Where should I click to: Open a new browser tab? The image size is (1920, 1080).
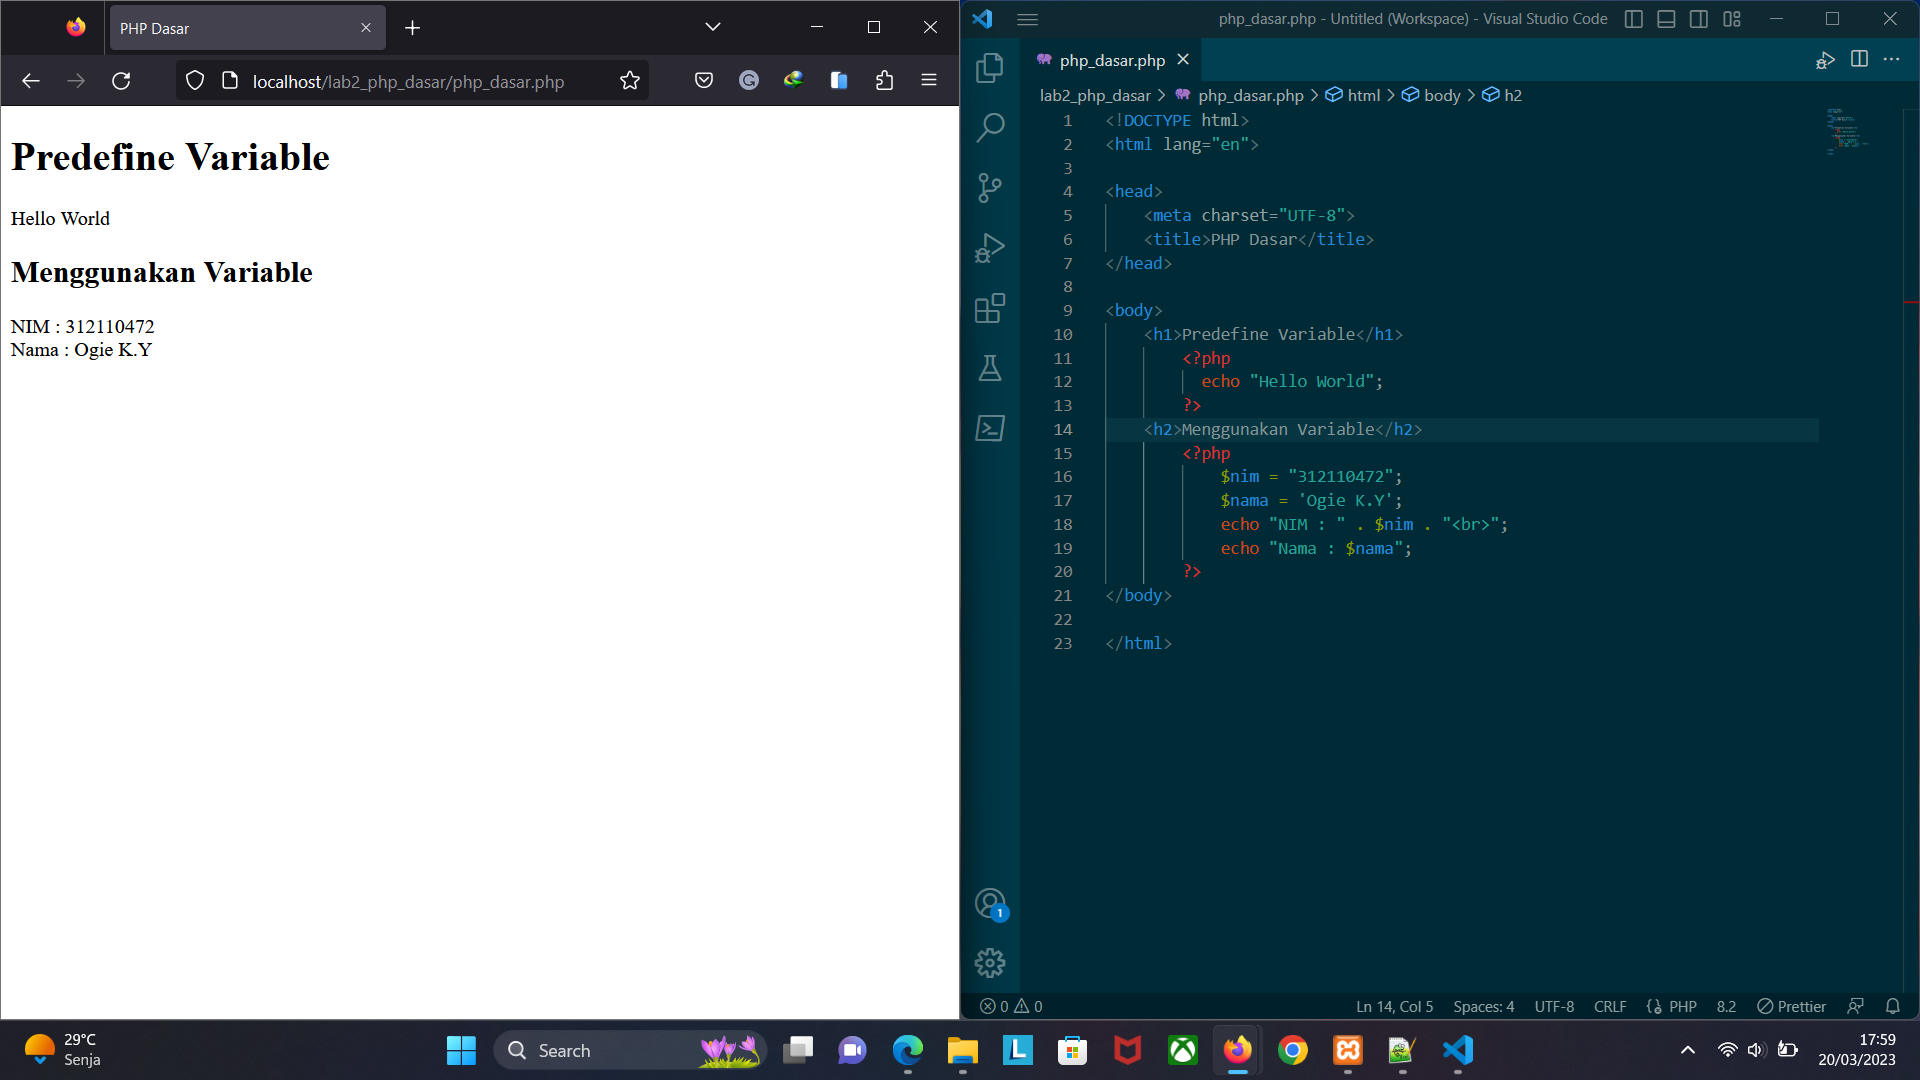(x=412, y=27)
